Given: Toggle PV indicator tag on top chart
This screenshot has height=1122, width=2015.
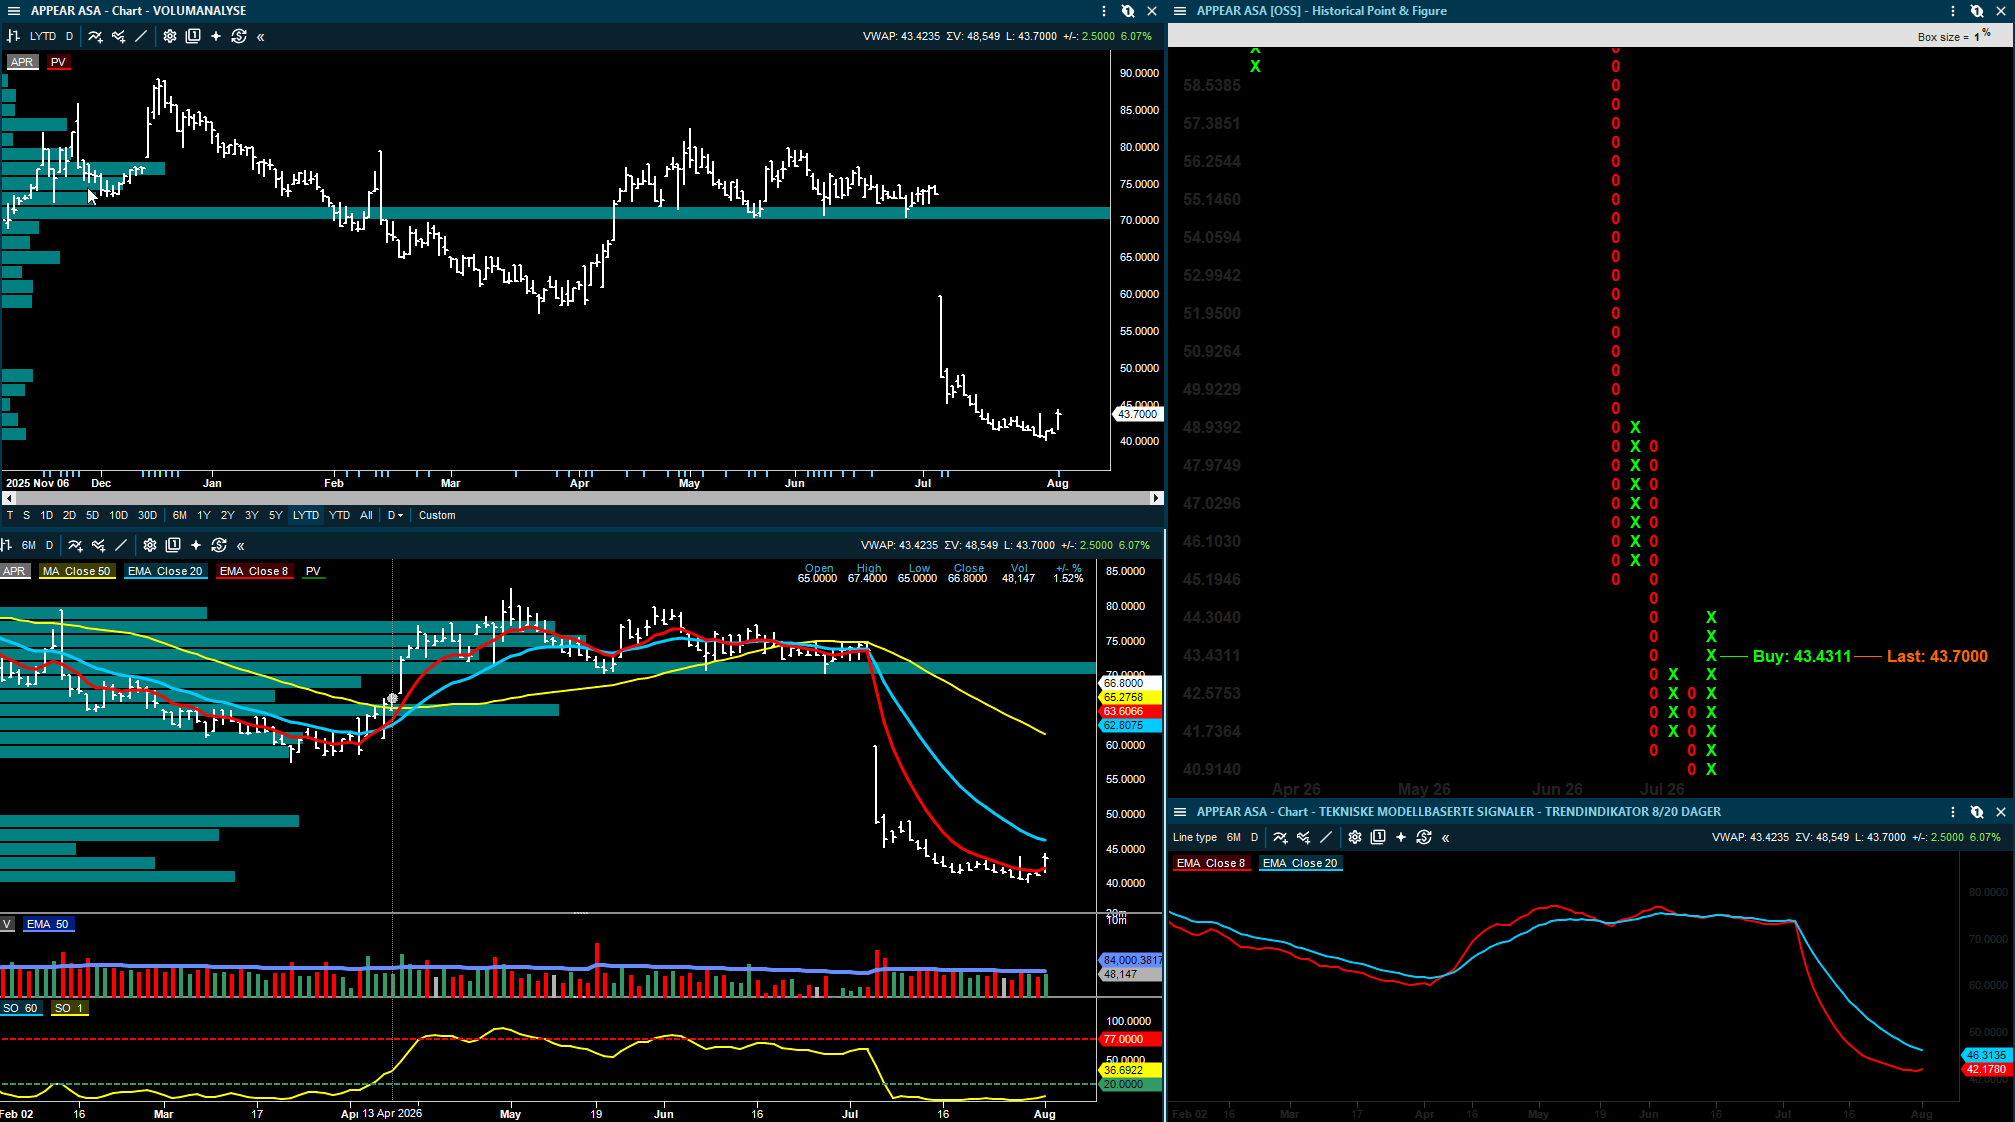Looking at the screenshot, I should [58, 62].
